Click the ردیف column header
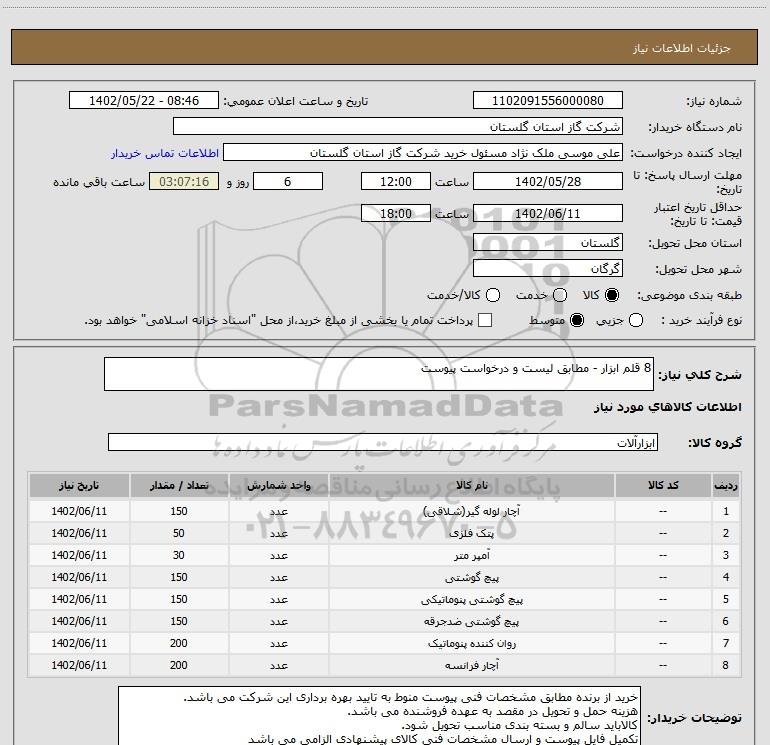770x745 pixels. [x=726, y=485]
